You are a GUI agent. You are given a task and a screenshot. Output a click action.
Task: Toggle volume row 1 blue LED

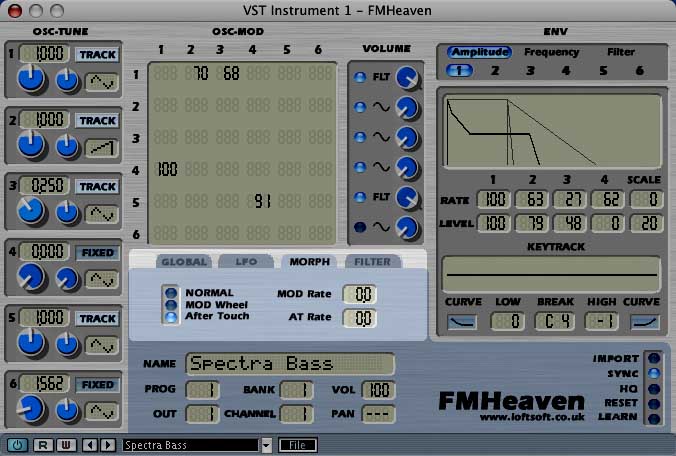pos(360,77)
